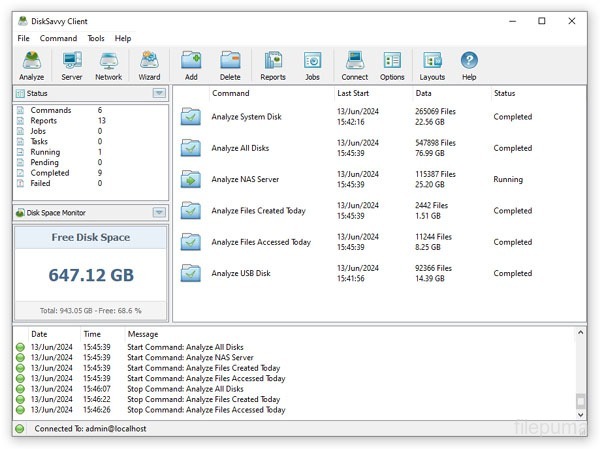This screenshot has width=600, height=449.
Task: Click the Failed row icon in Status
Action: pos(21,183)
